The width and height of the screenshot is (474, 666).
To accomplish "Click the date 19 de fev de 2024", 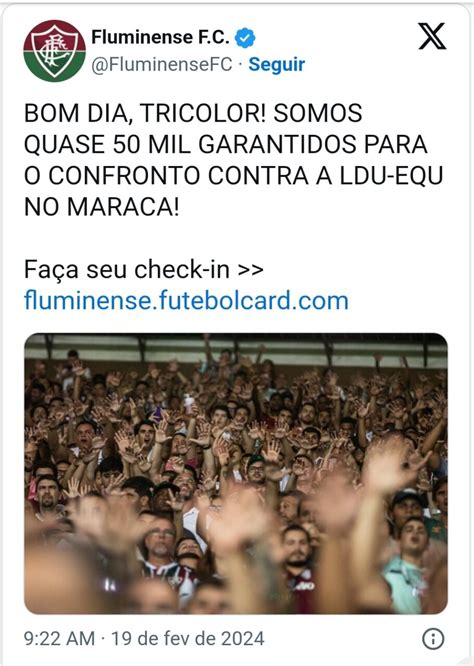I will [188, 638].
